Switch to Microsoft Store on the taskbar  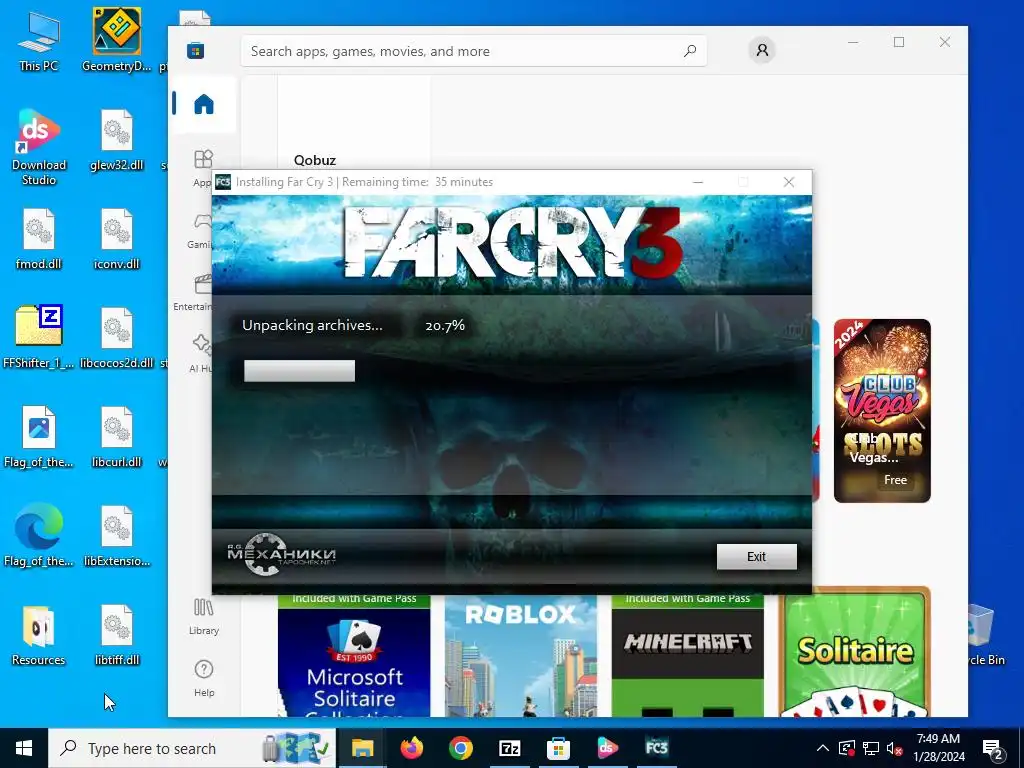click(558, 748)
